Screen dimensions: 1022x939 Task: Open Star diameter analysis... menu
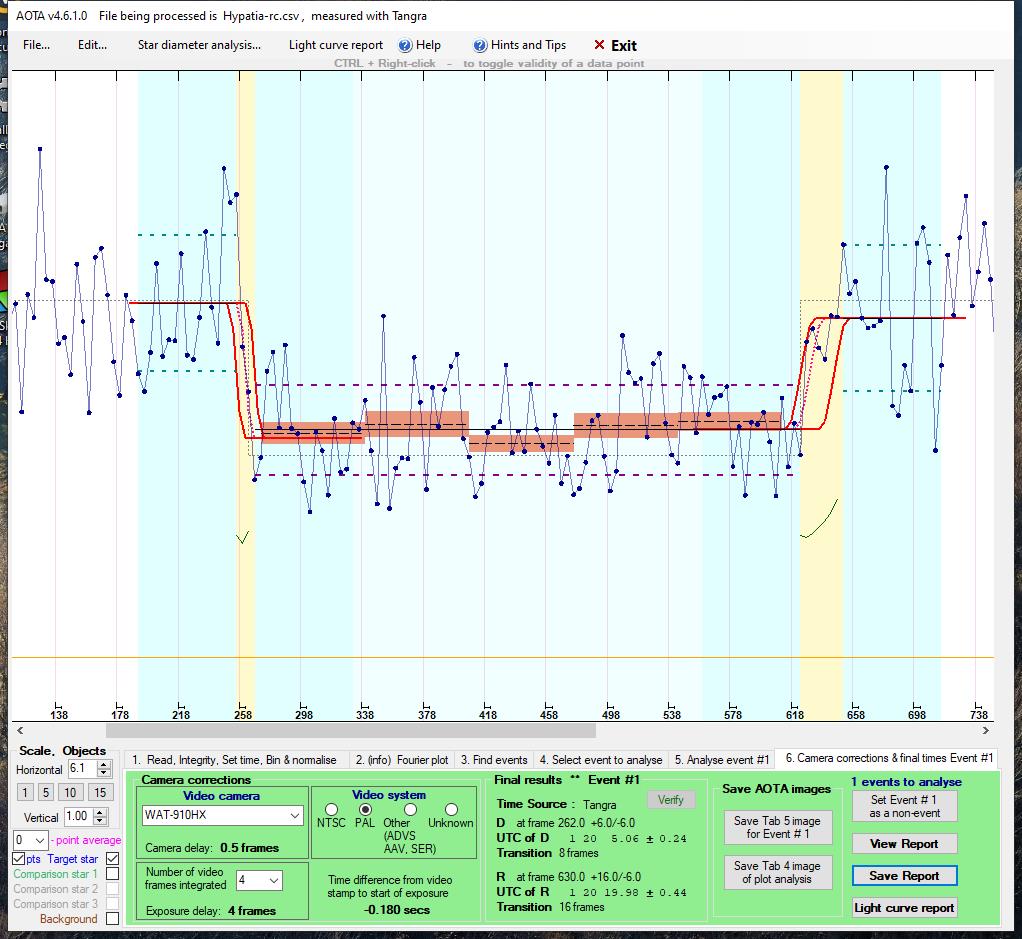(x=199, y=45)
